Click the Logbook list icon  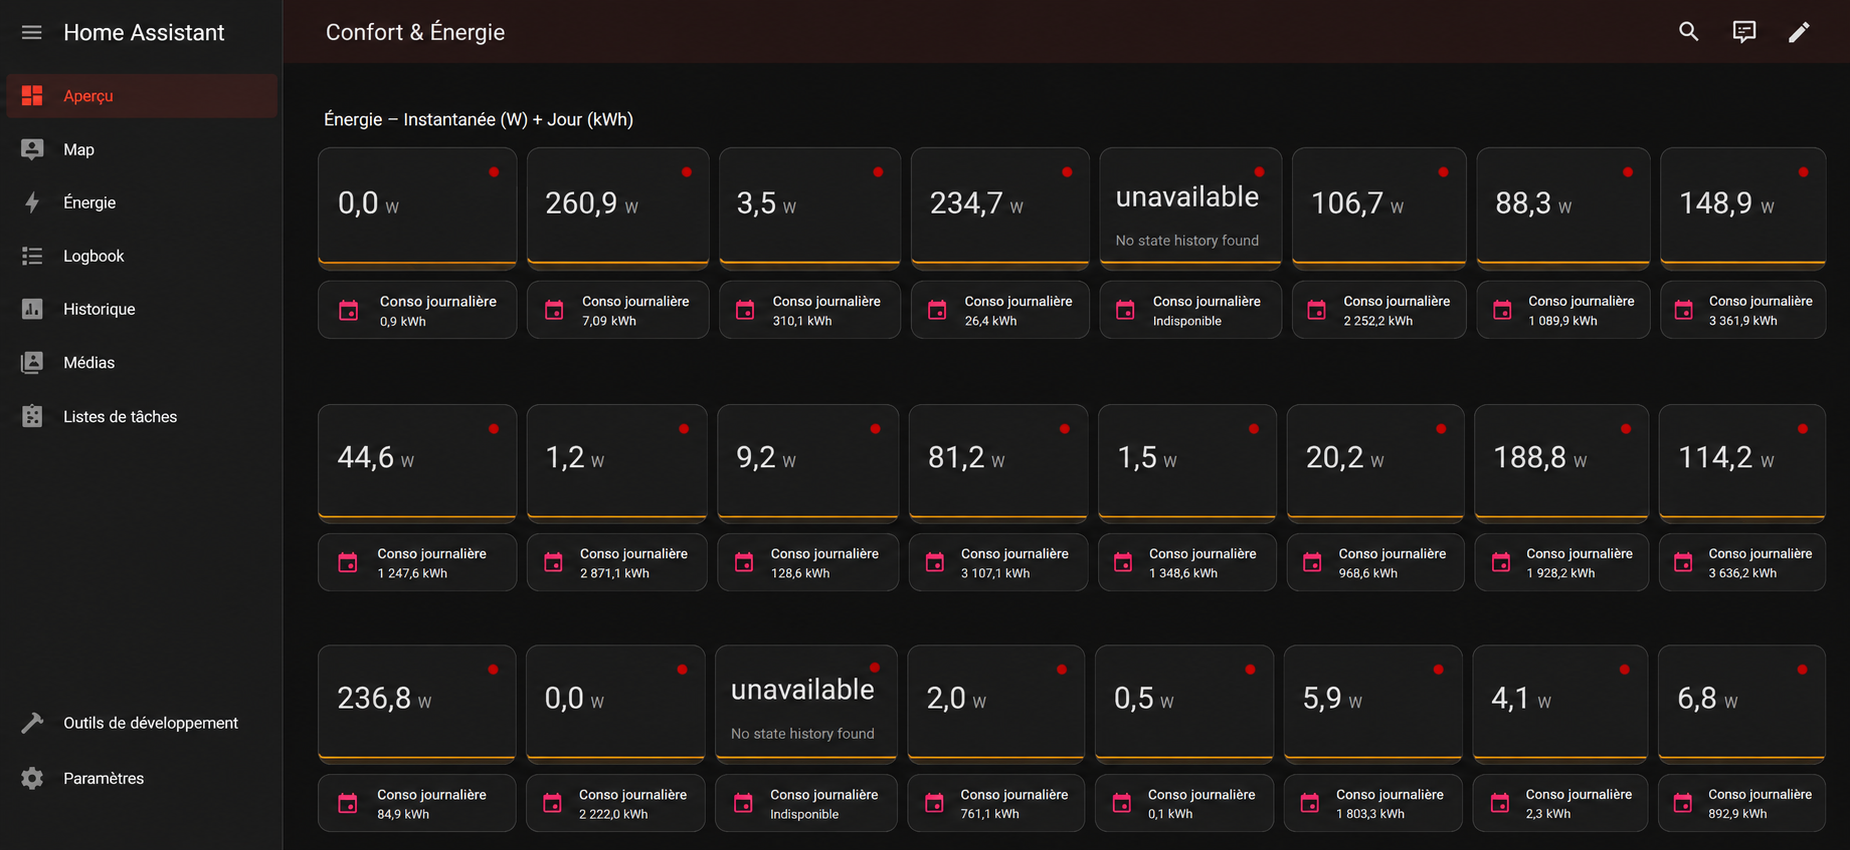pyautogui.click(x=32, y=256)
